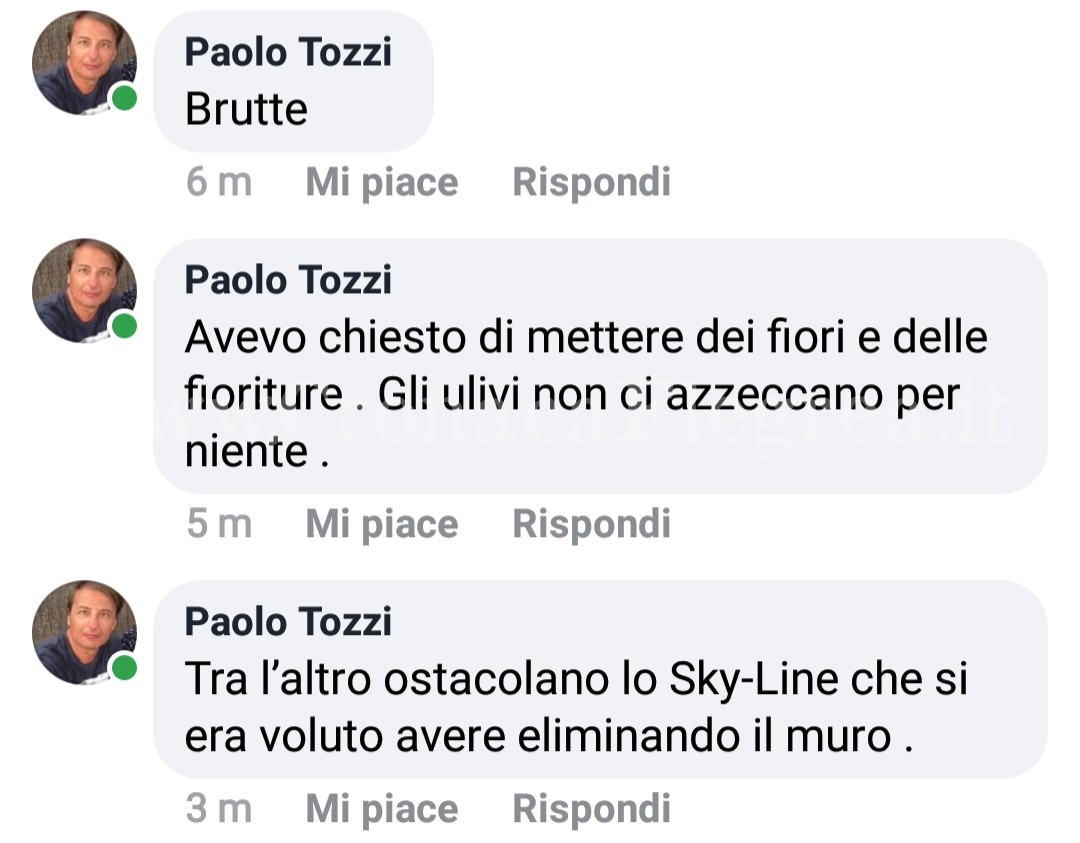Open the avatar next to the "Avevo chiesto" comment
Viewport: 1080px width, 843px height.
click(84, 291)
